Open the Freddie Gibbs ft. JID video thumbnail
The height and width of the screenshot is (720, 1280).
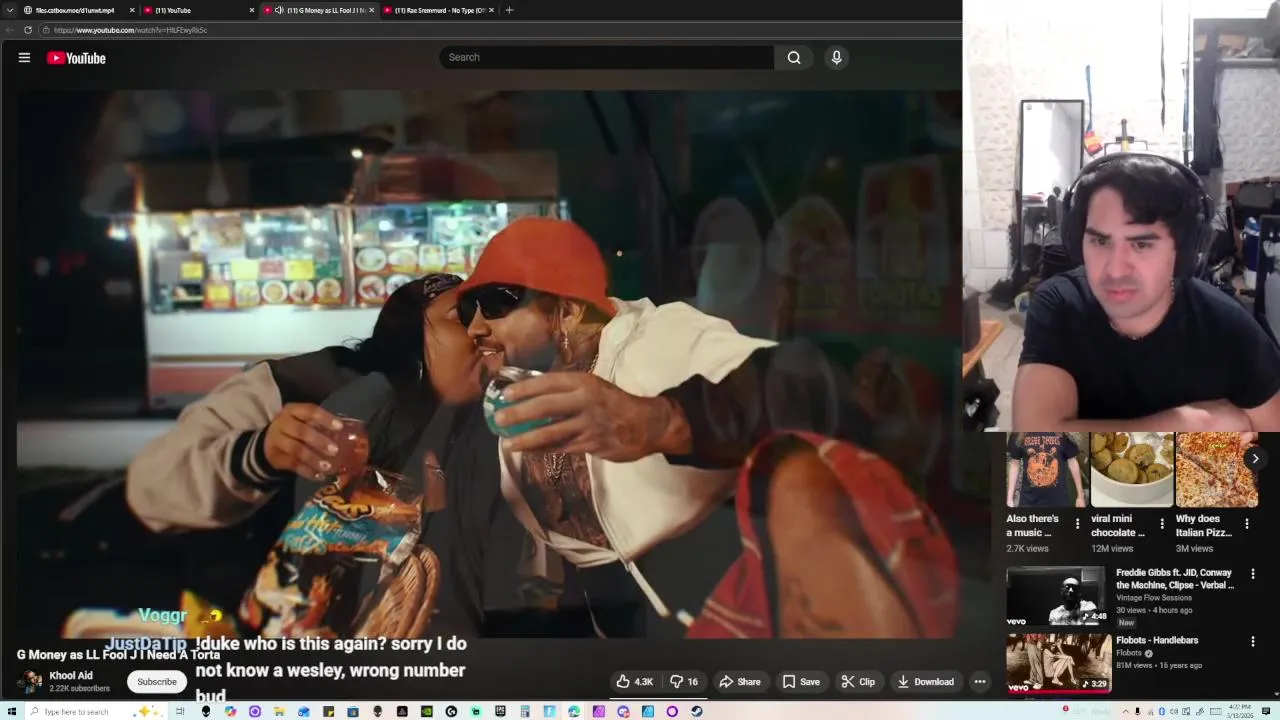[x=1058, y=596]
